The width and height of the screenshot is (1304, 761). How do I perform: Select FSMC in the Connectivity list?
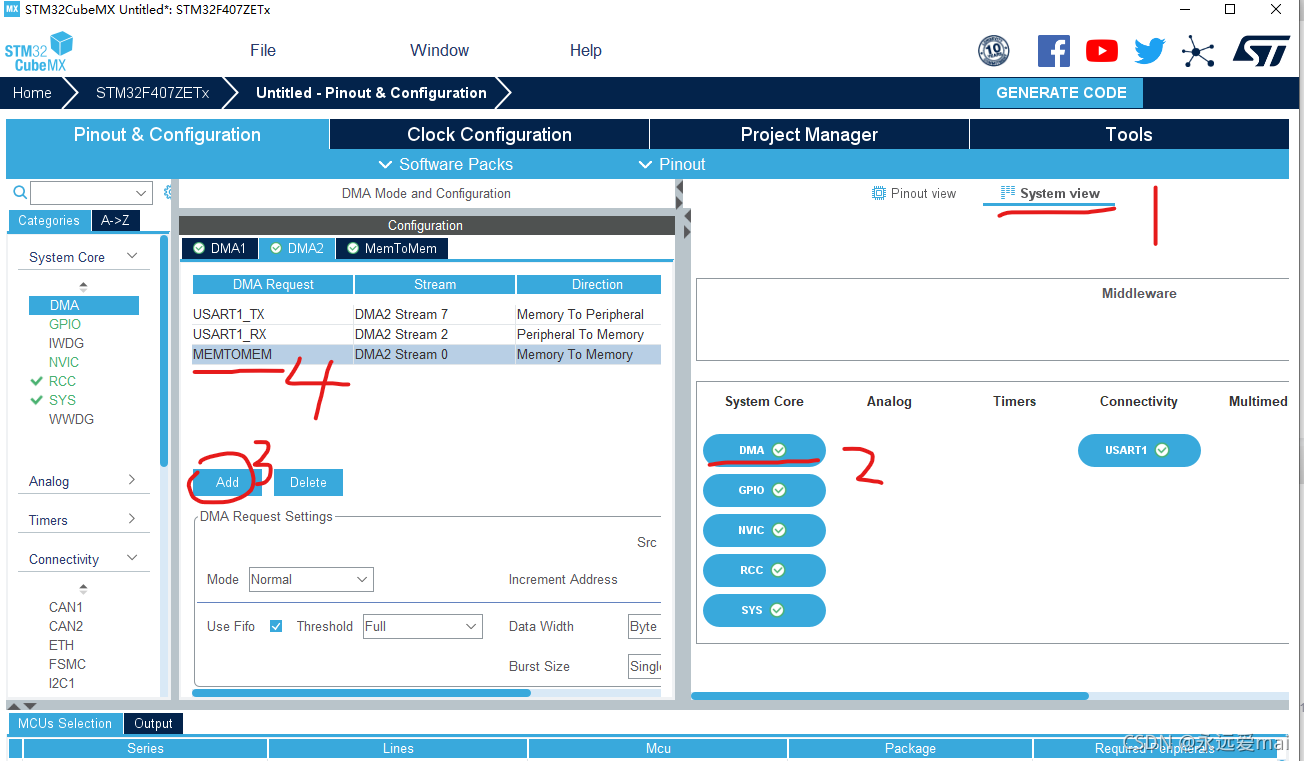click(x=67, y=664)
